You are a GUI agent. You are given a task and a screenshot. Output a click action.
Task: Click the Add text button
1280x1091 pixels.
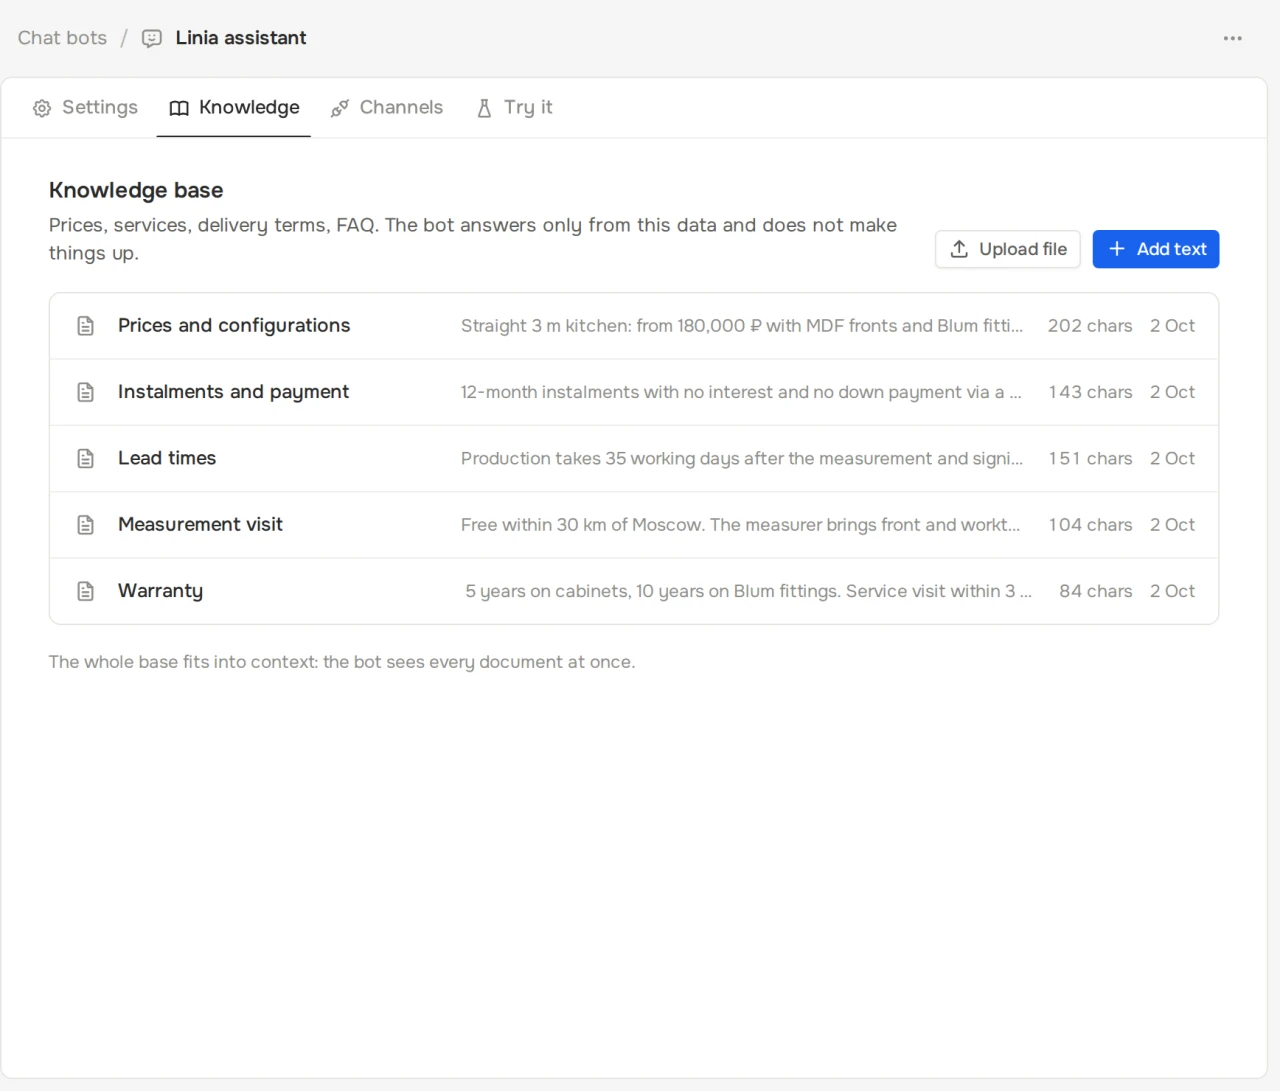click(x=1156, y=249)
